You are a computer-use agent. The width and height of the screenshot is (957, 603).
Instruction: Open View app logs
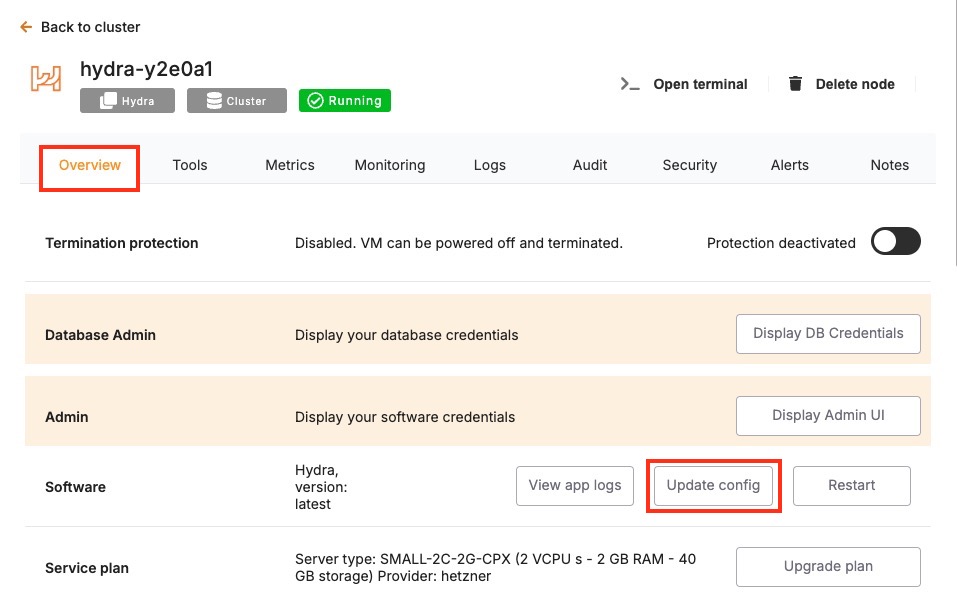pos(575,486)
